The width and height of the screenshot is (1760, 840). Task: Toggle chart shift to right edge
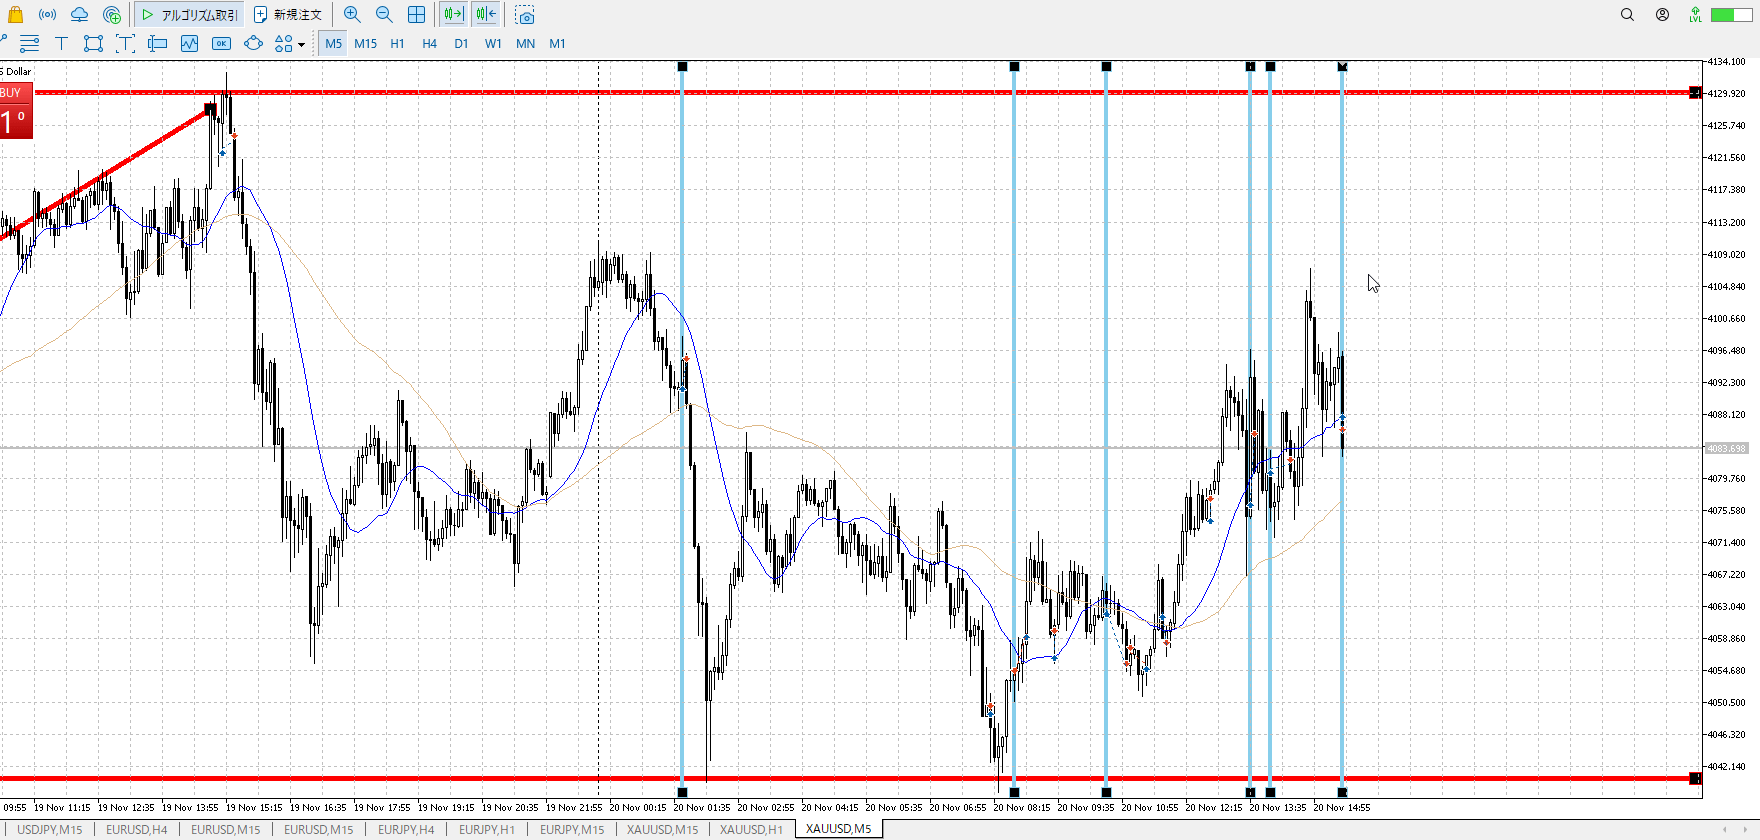pyautogui.click(x=486, y=14)
